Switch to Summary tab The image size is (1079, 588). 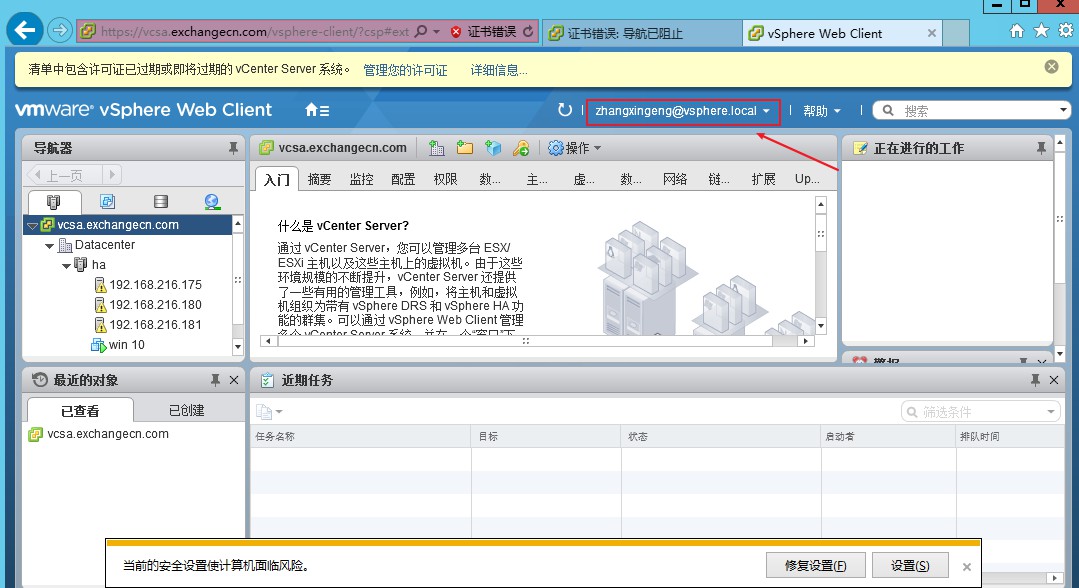(319, 179)
